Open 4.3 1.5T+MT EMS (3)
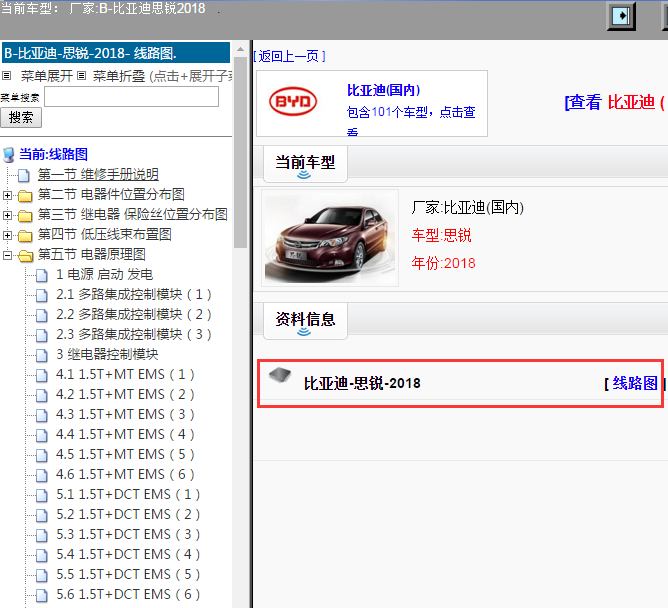 pos(125,414)
